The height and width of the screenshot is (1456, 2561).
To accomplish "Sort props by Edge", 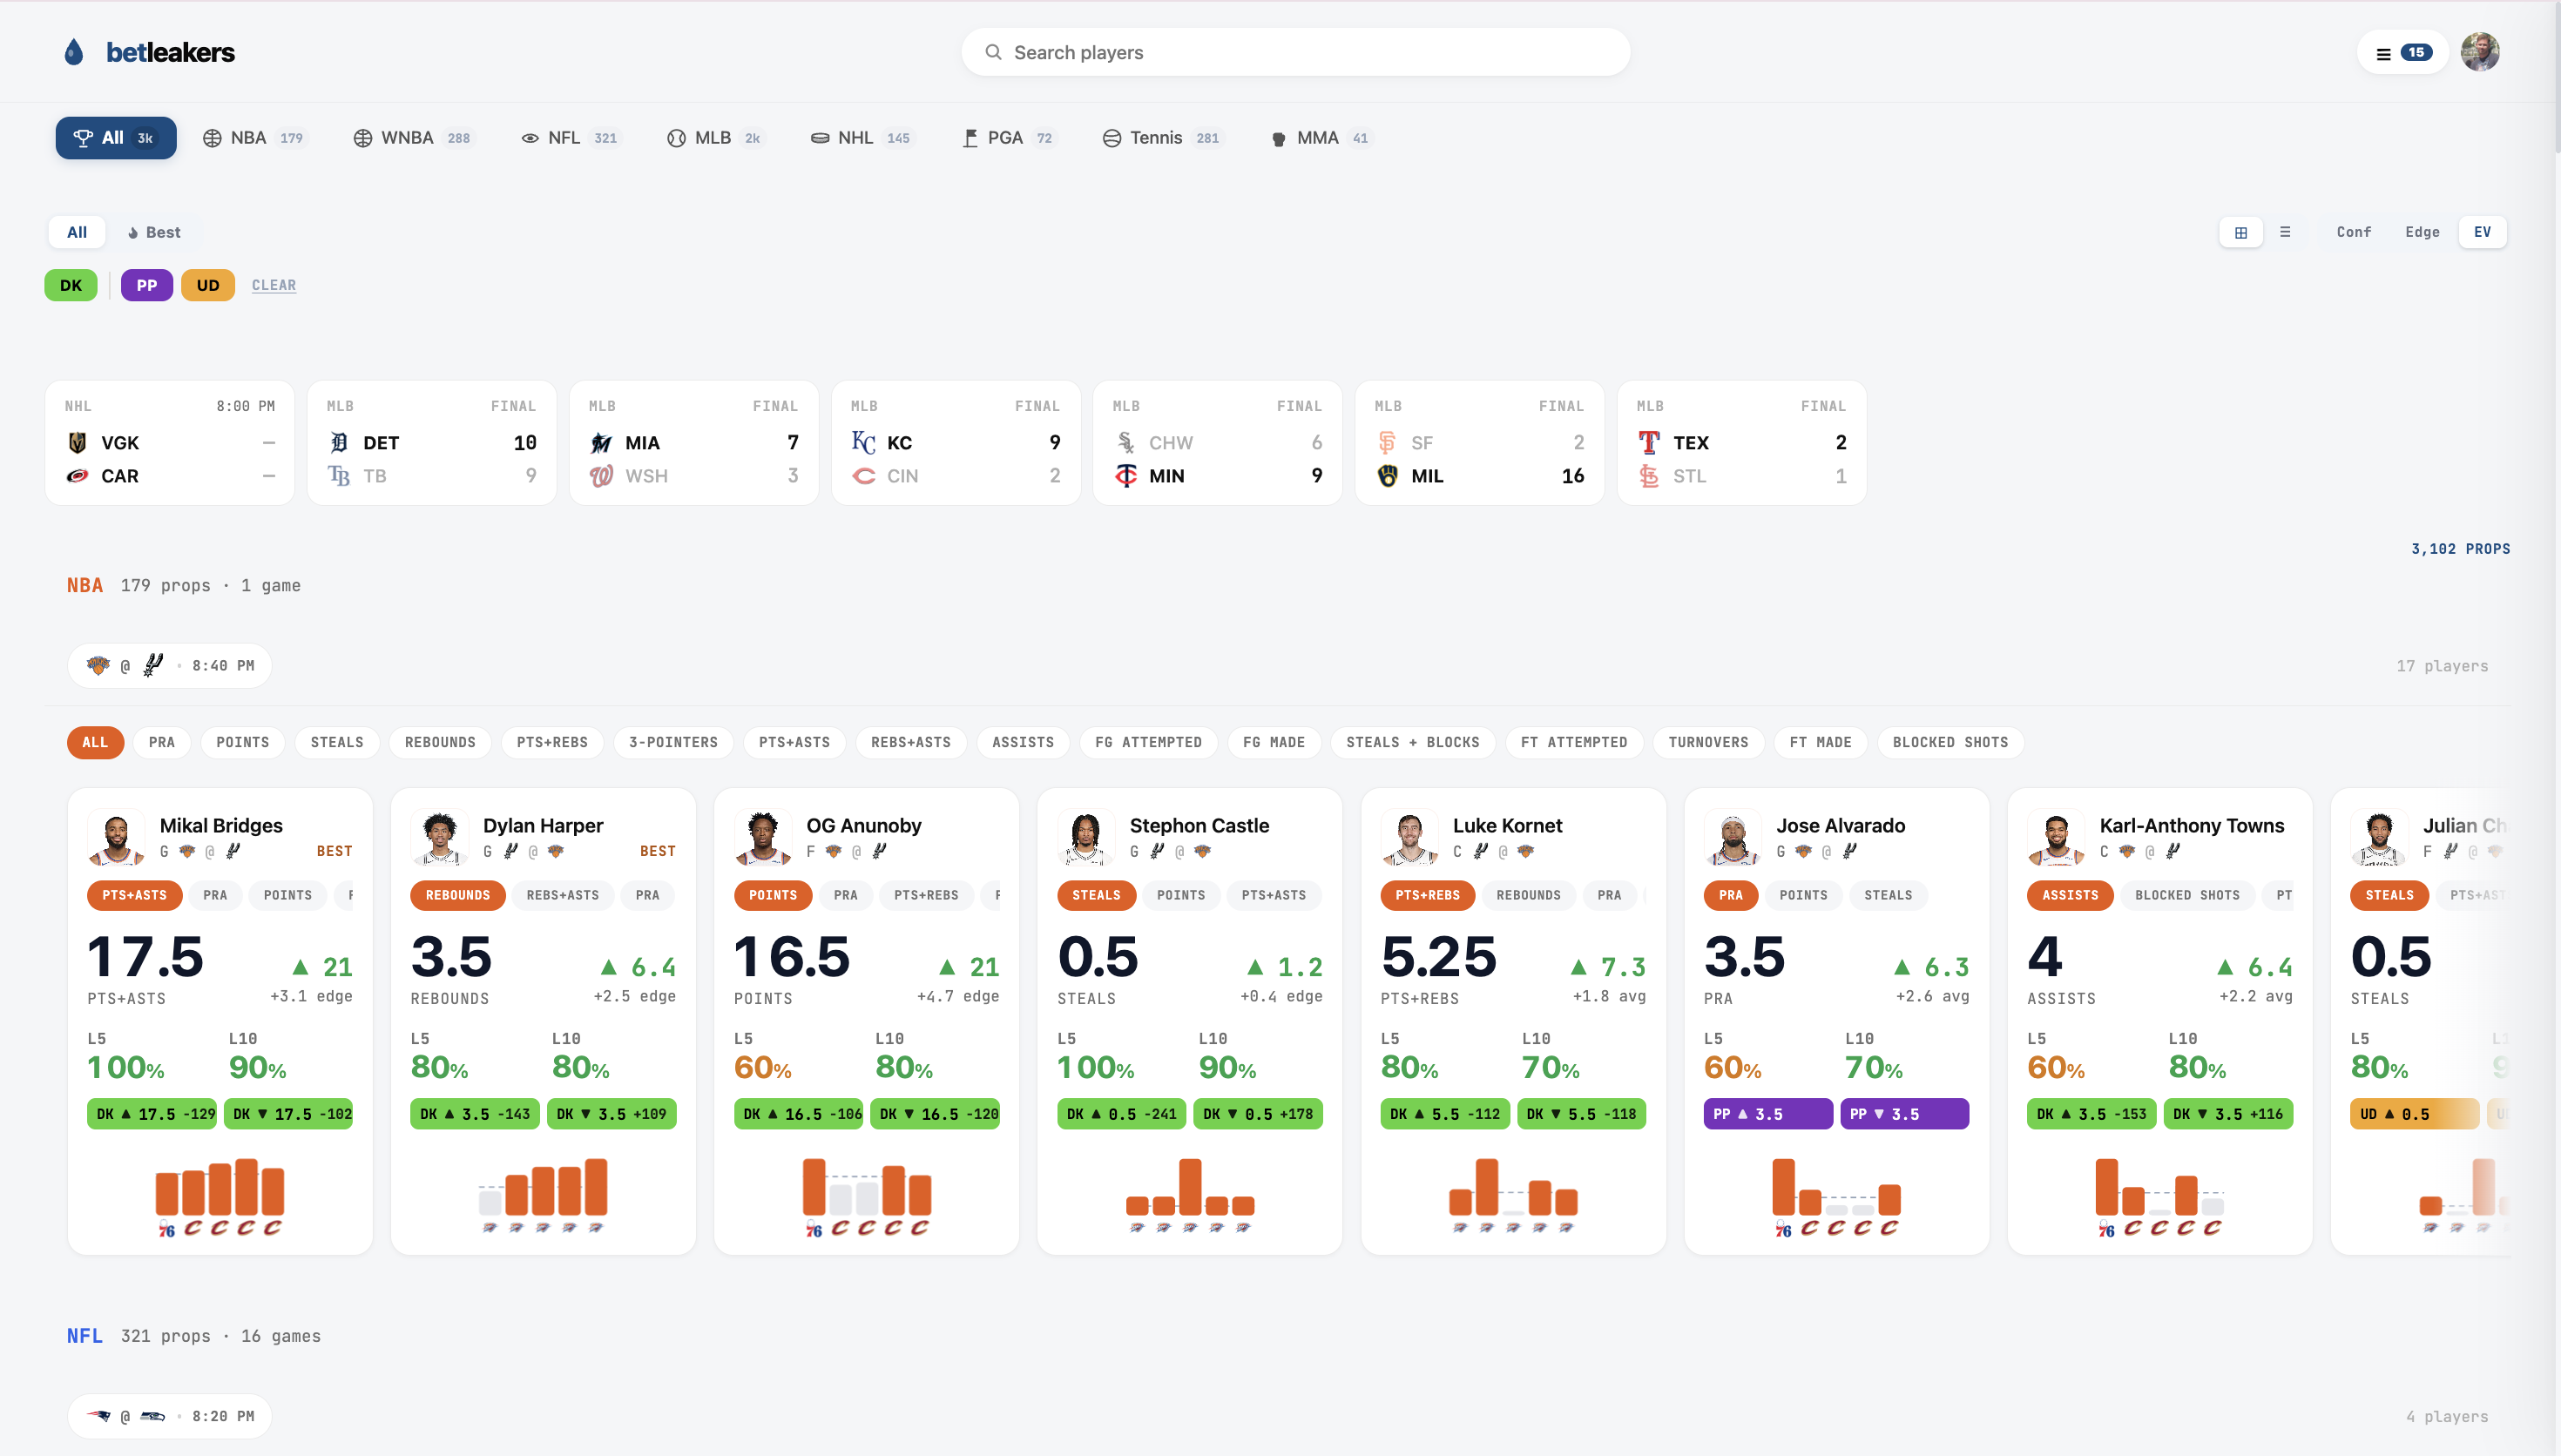I will click(2422, 232).
